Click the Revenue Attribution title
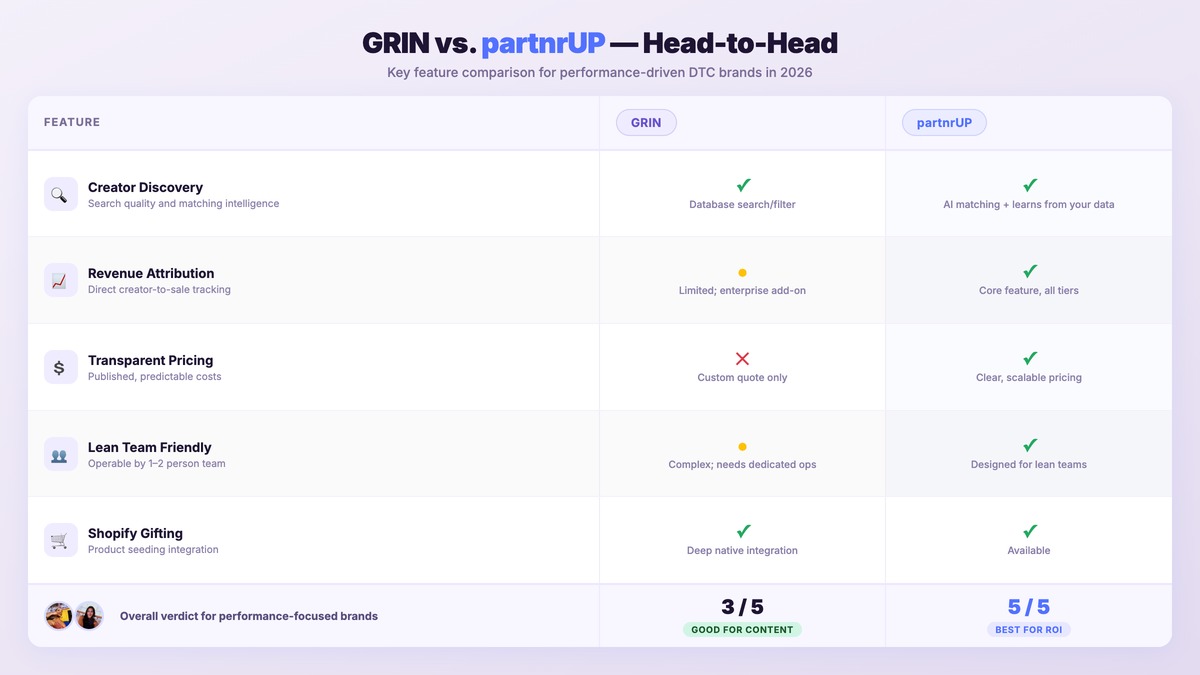Viewport: 1200px width, 675px height. coord(151,273)
